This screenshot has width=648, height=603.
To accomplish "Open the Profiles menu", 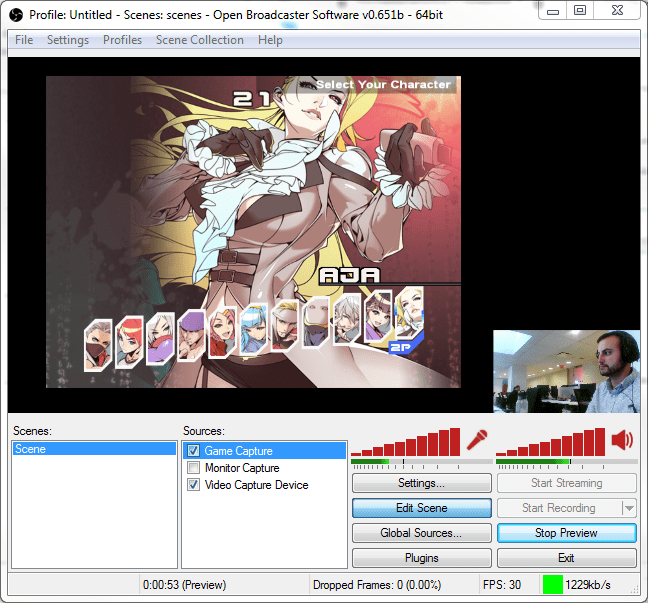I will (122, 40).
